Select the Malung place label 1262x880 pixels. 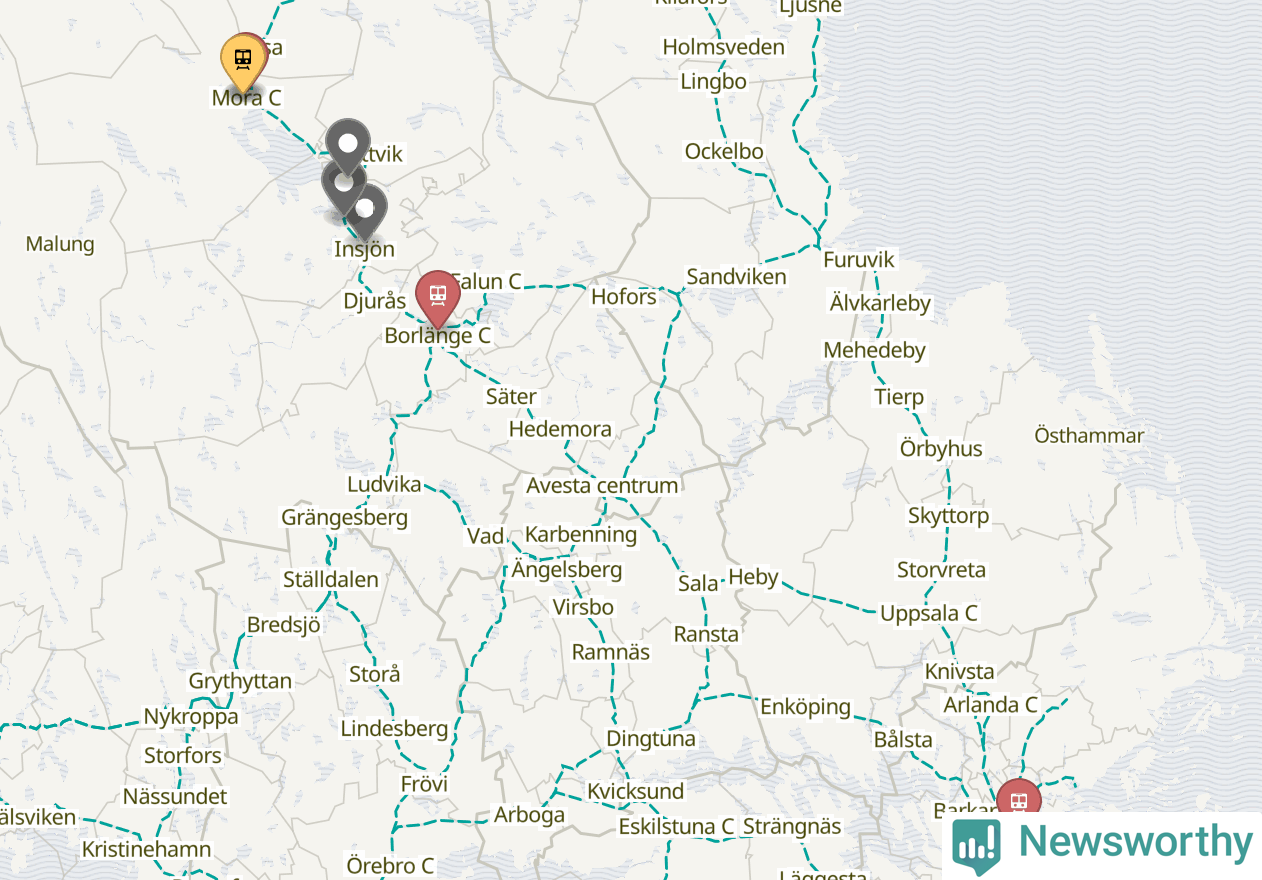60,243
